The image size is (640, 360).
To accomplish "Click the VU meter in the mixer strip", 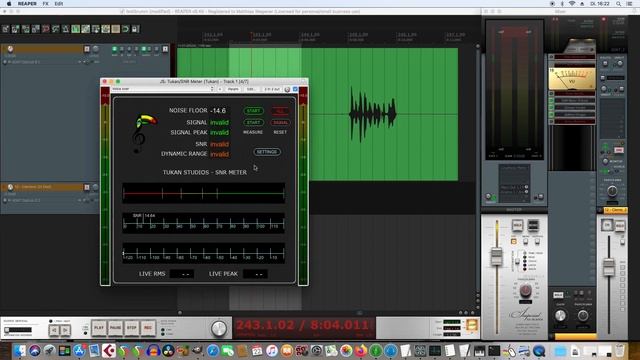I will 571,79.
